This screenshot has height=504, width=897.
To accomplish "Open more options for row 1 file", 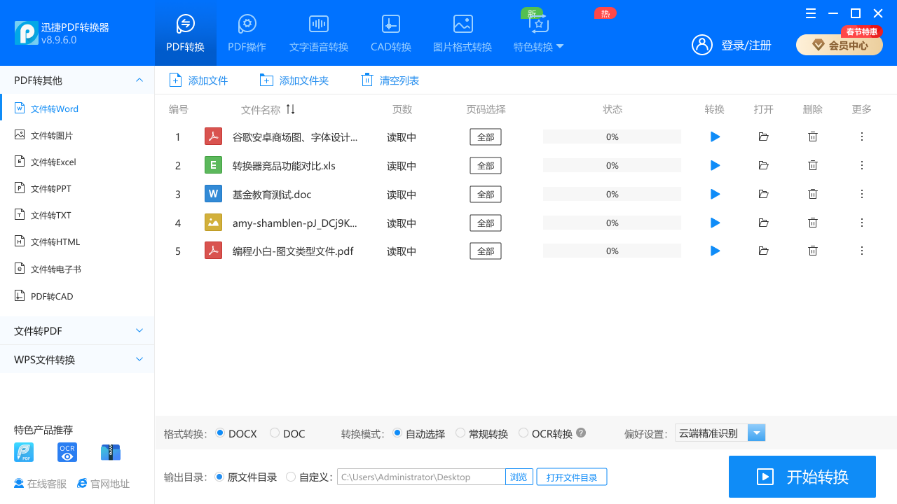I will click(x=862, y=137).
